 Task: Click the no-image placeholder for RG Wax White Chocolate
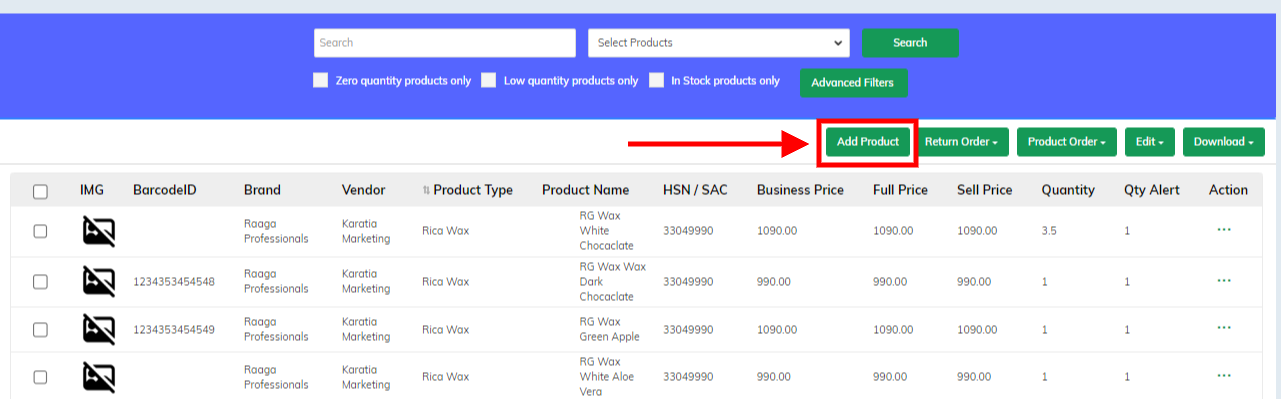tap(98, 233)
